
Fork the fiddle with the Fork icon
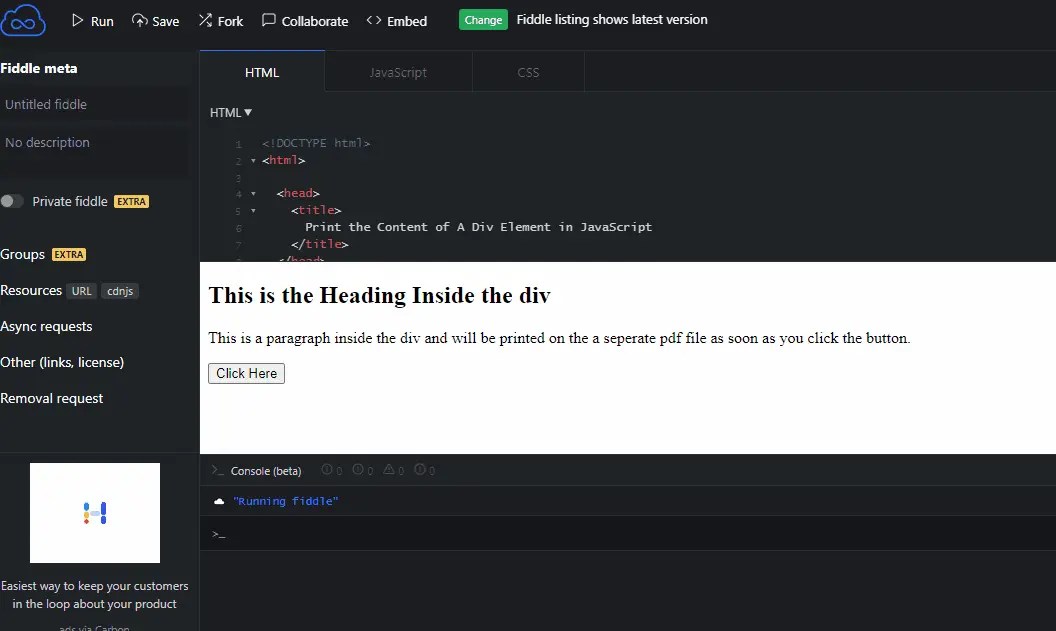[203, 20]
